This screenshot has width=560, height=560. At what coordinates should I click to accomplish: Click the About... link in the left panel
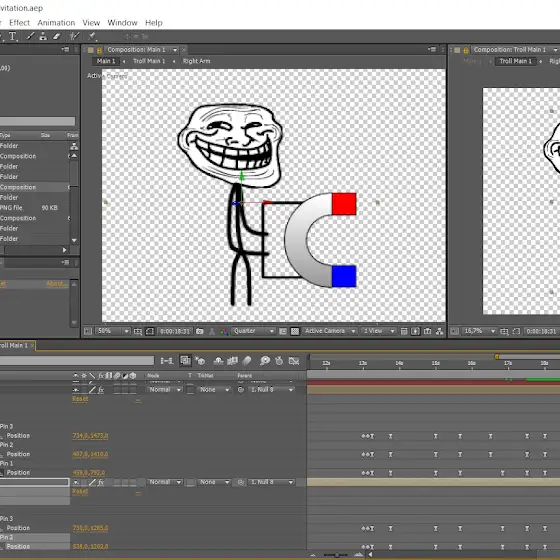[x=56, y=284]
